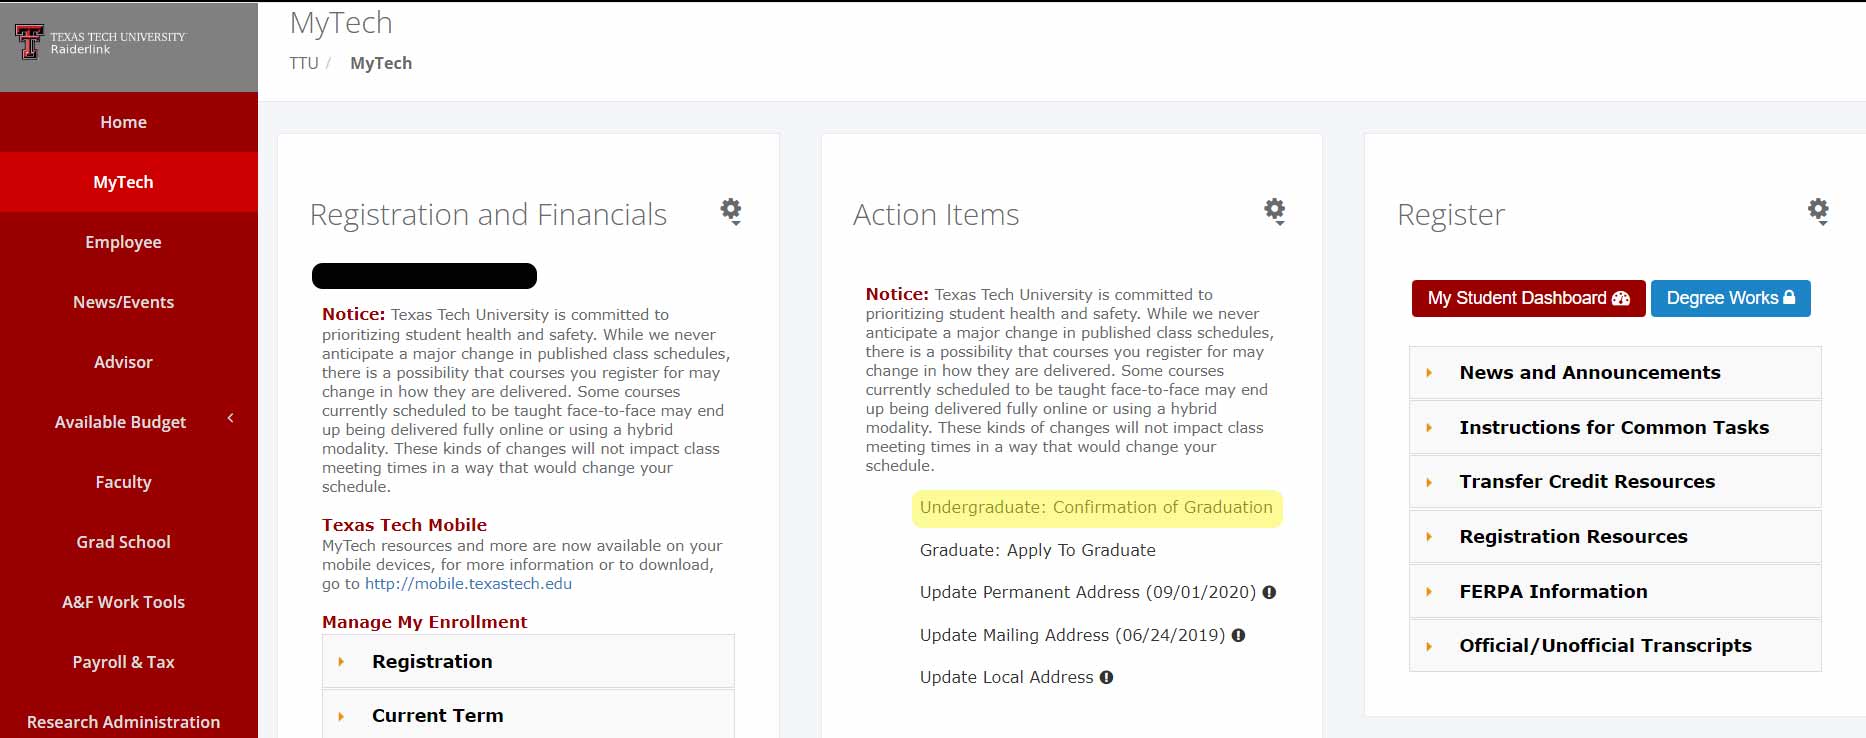Click the Action Items panel heading

point(936,215)
